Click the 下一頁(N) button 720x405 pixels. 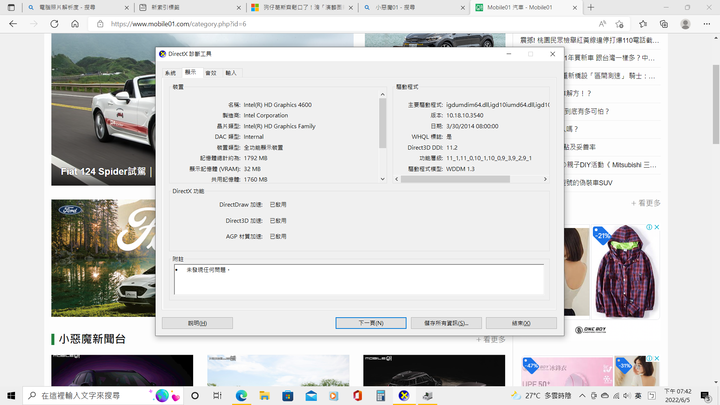tap(371, 323)
